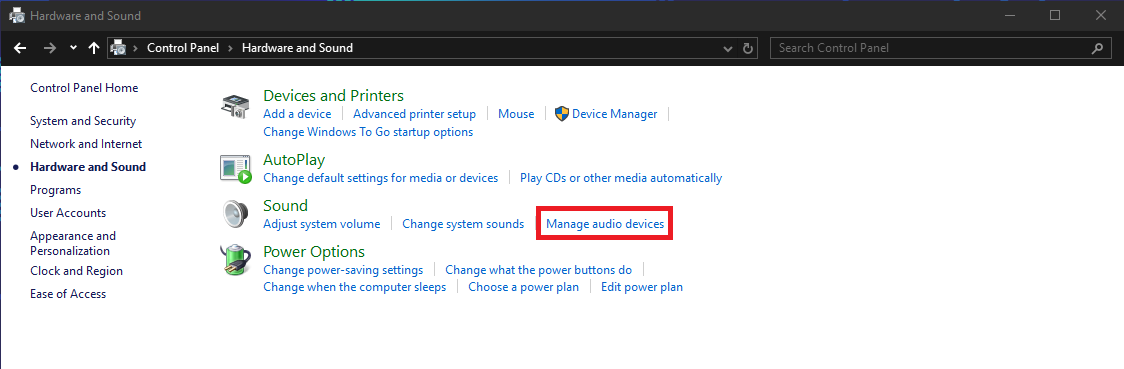This screenshot has width=1124, height=369.
Task: Go forward with the Forward arrow
Action: pos(49,48)
